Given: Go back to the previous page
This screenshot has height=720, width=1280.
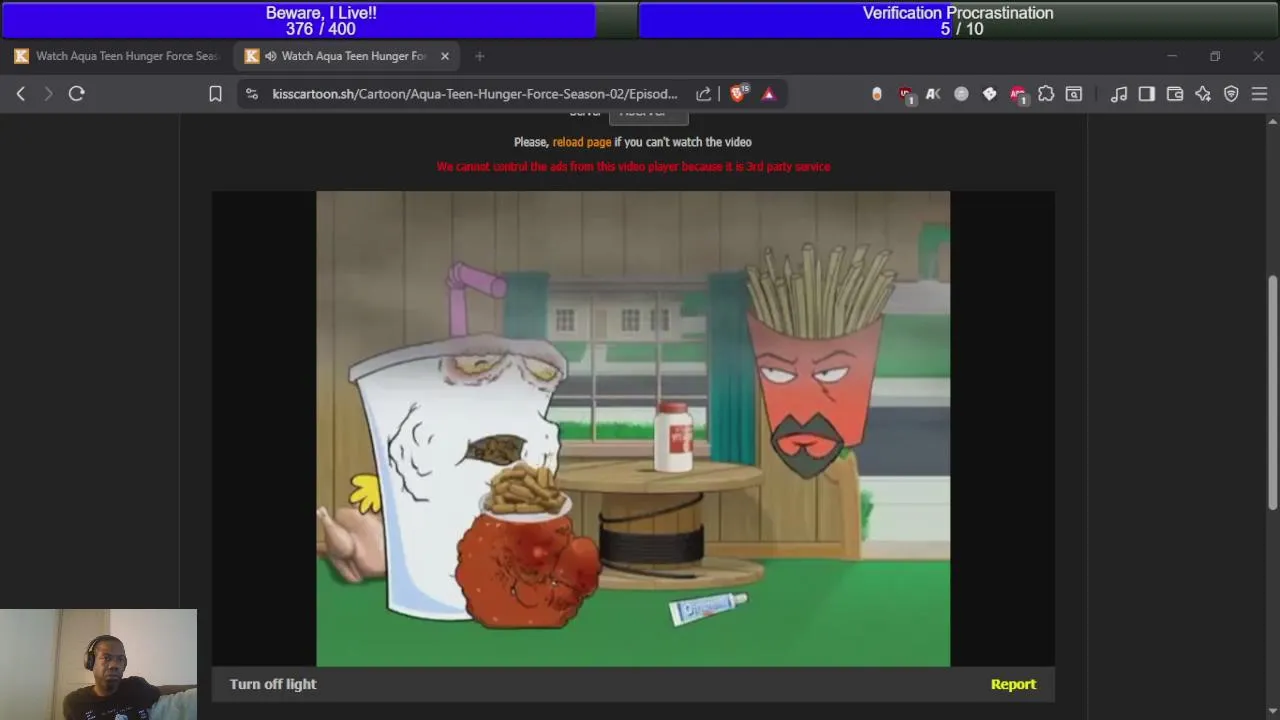Looking at the screenshot, I should tap(21, 93).
